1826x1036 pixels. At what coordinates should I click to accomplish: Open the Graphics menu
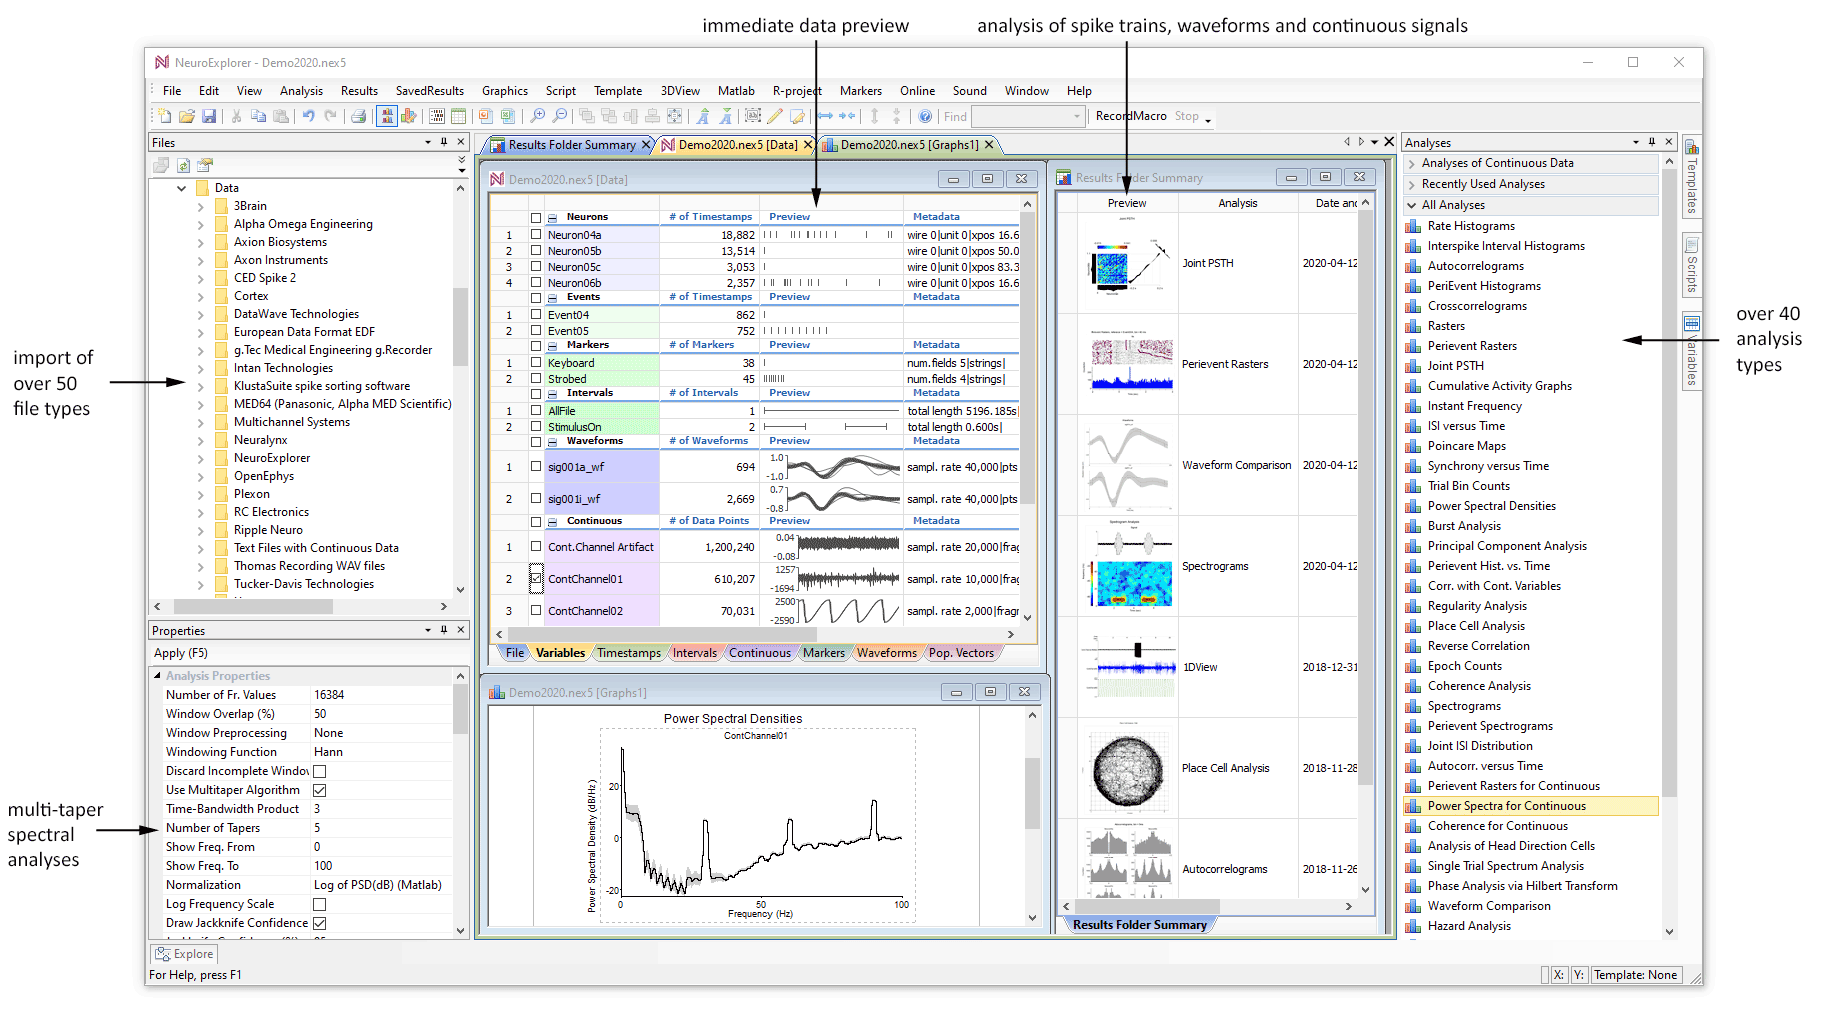pyautogui.click(x=504, y=90)
